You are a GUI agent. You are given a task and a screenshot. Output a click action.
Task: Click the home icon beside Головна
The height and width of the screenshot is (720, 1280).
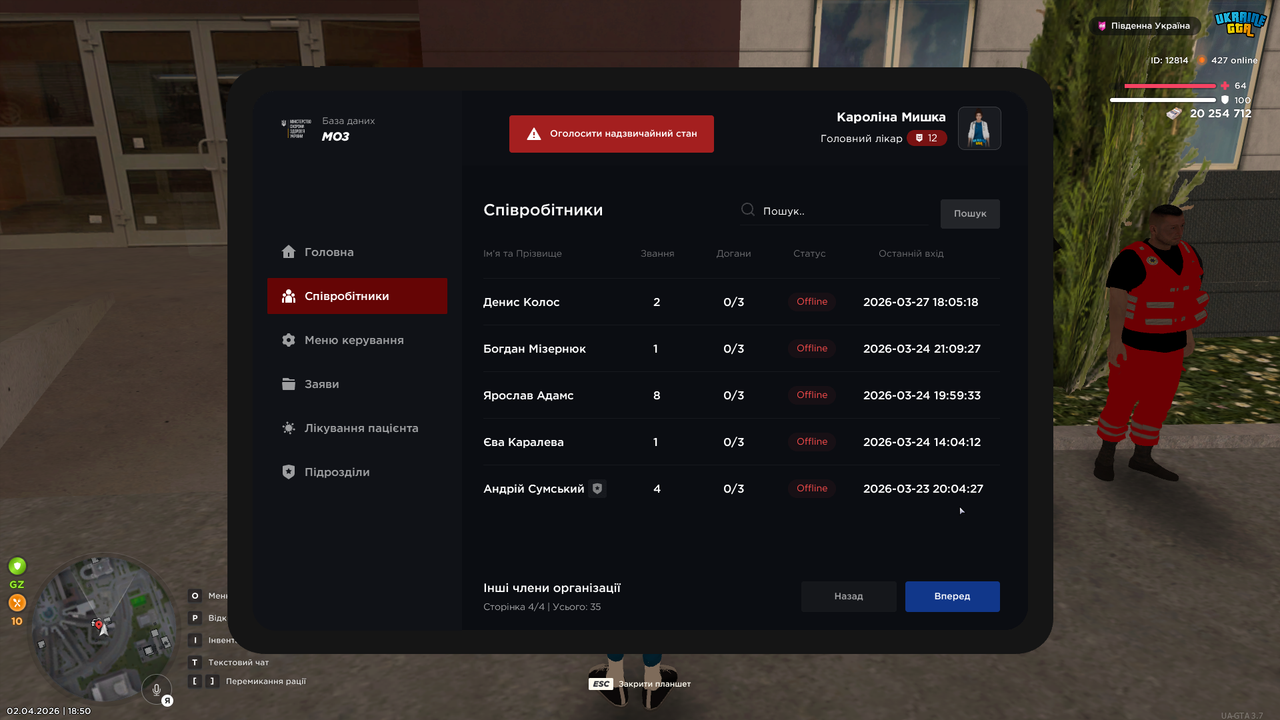289,252
